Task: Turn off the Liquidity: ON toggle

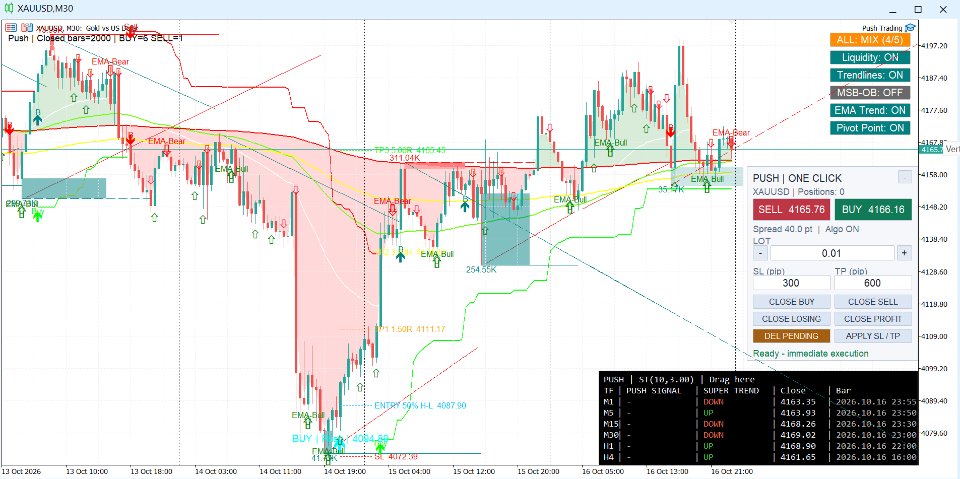Action: (x=870, y=58)
